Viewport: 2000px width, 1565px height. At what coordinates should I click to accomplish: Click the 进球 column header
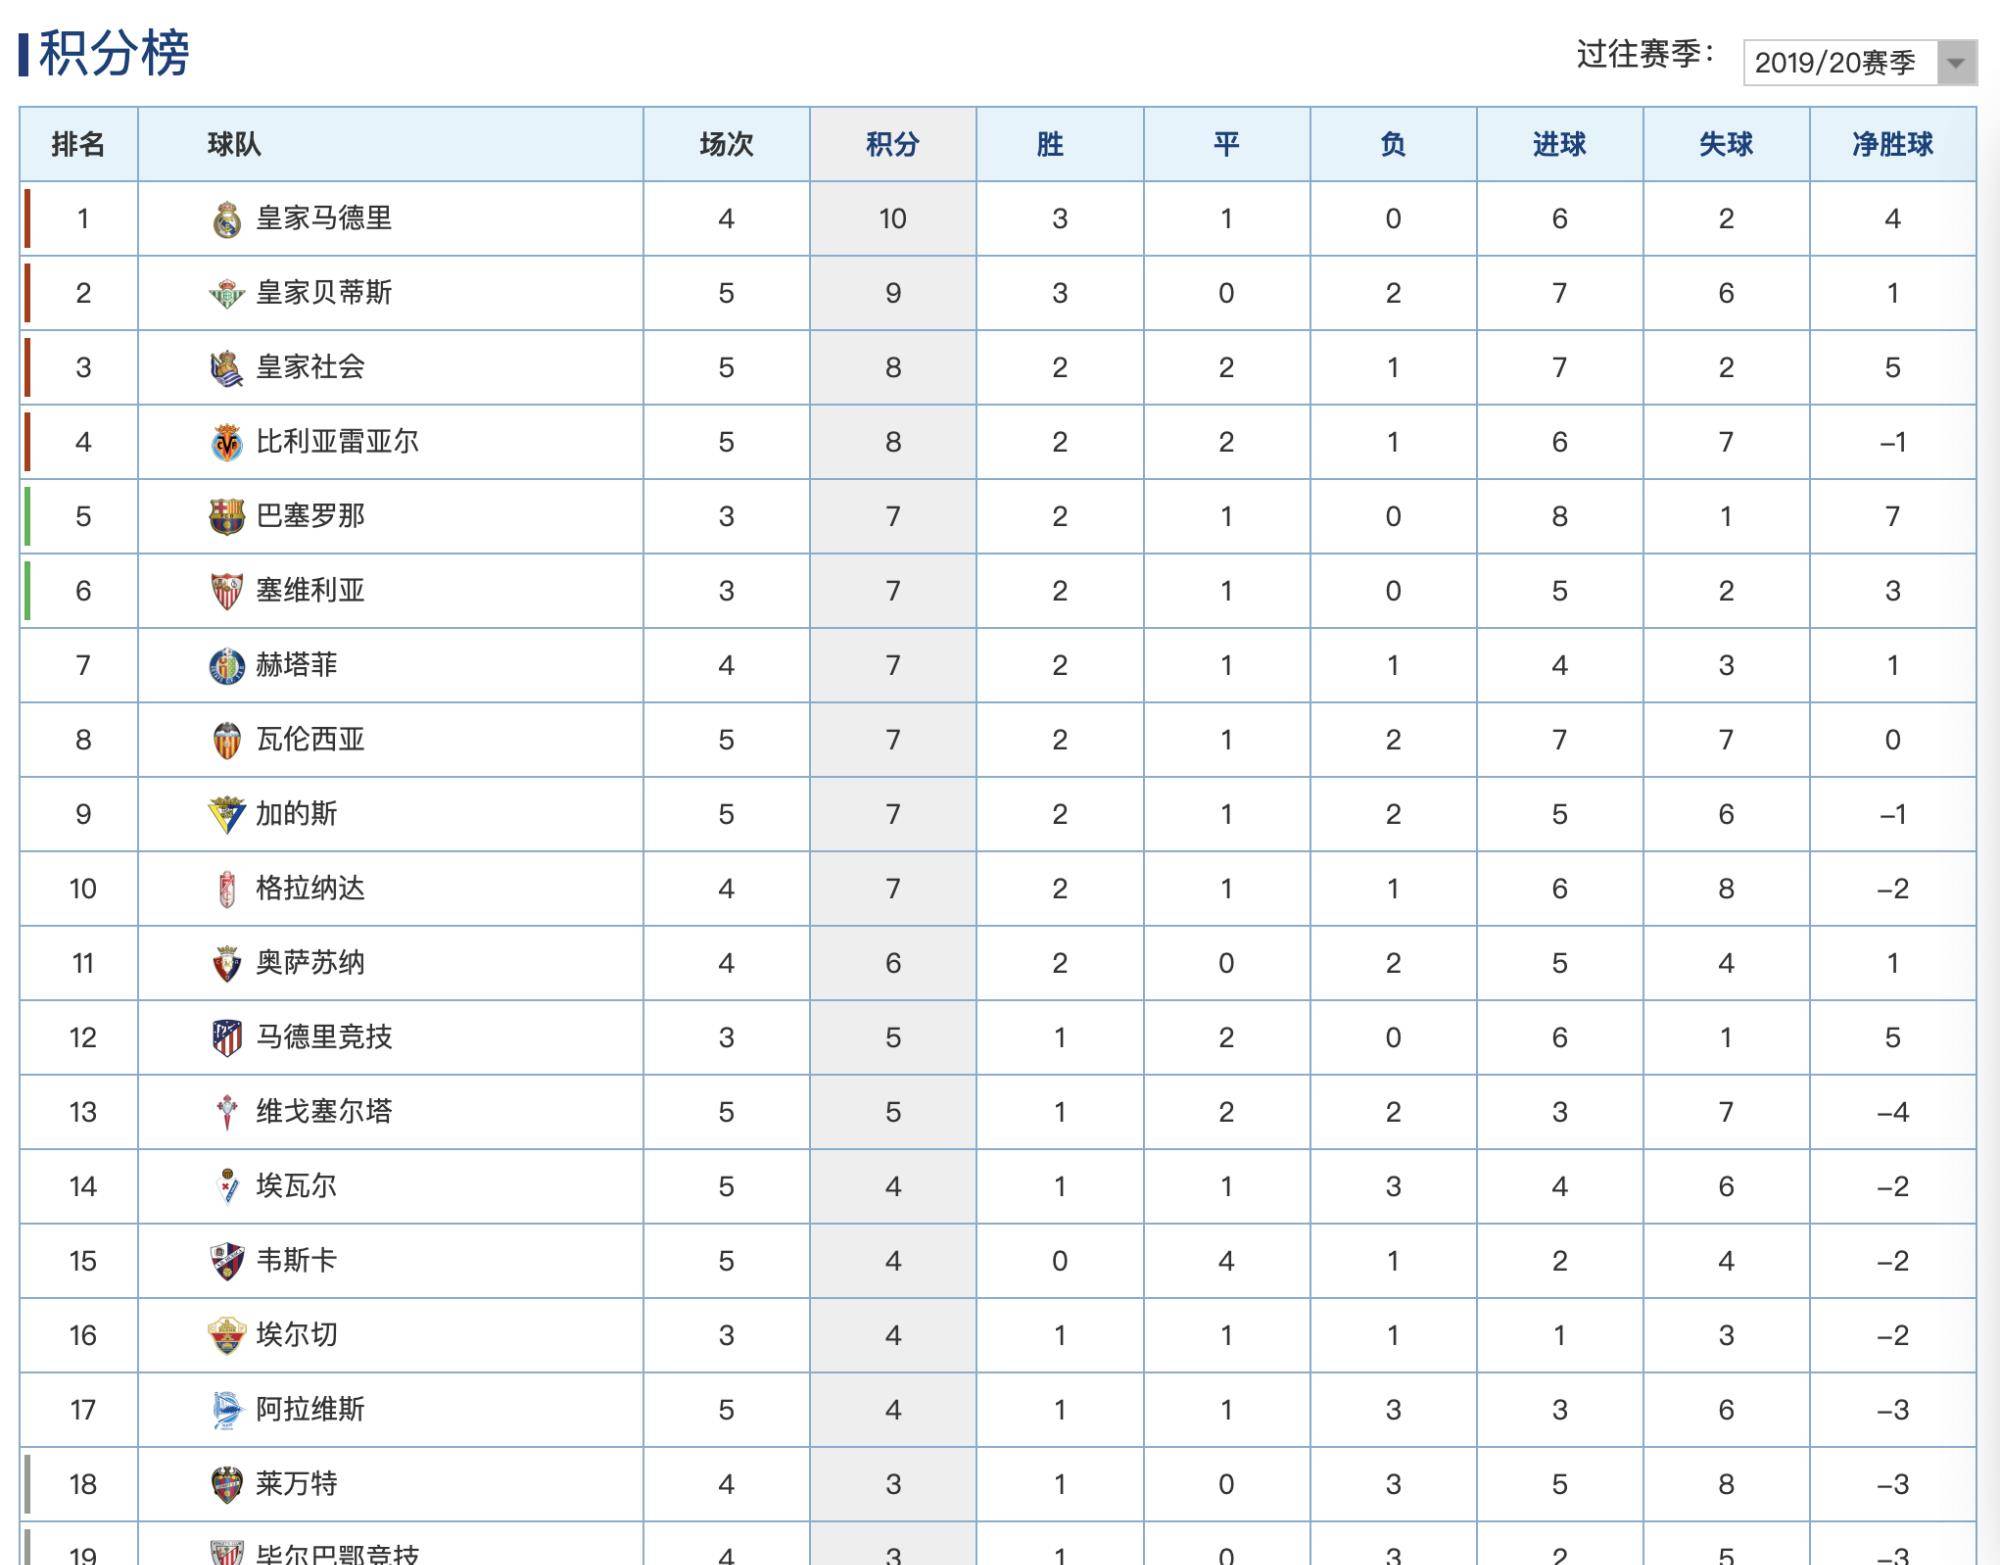click(1559, 145)
